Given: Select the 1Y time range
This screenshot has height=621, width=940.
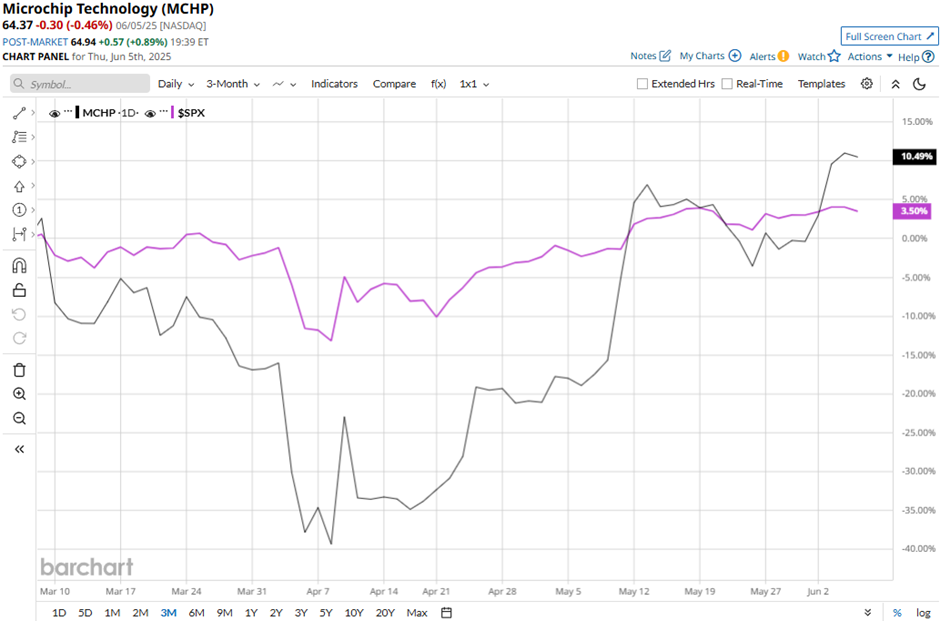Looking at the screenshot, I should point(251,613).
